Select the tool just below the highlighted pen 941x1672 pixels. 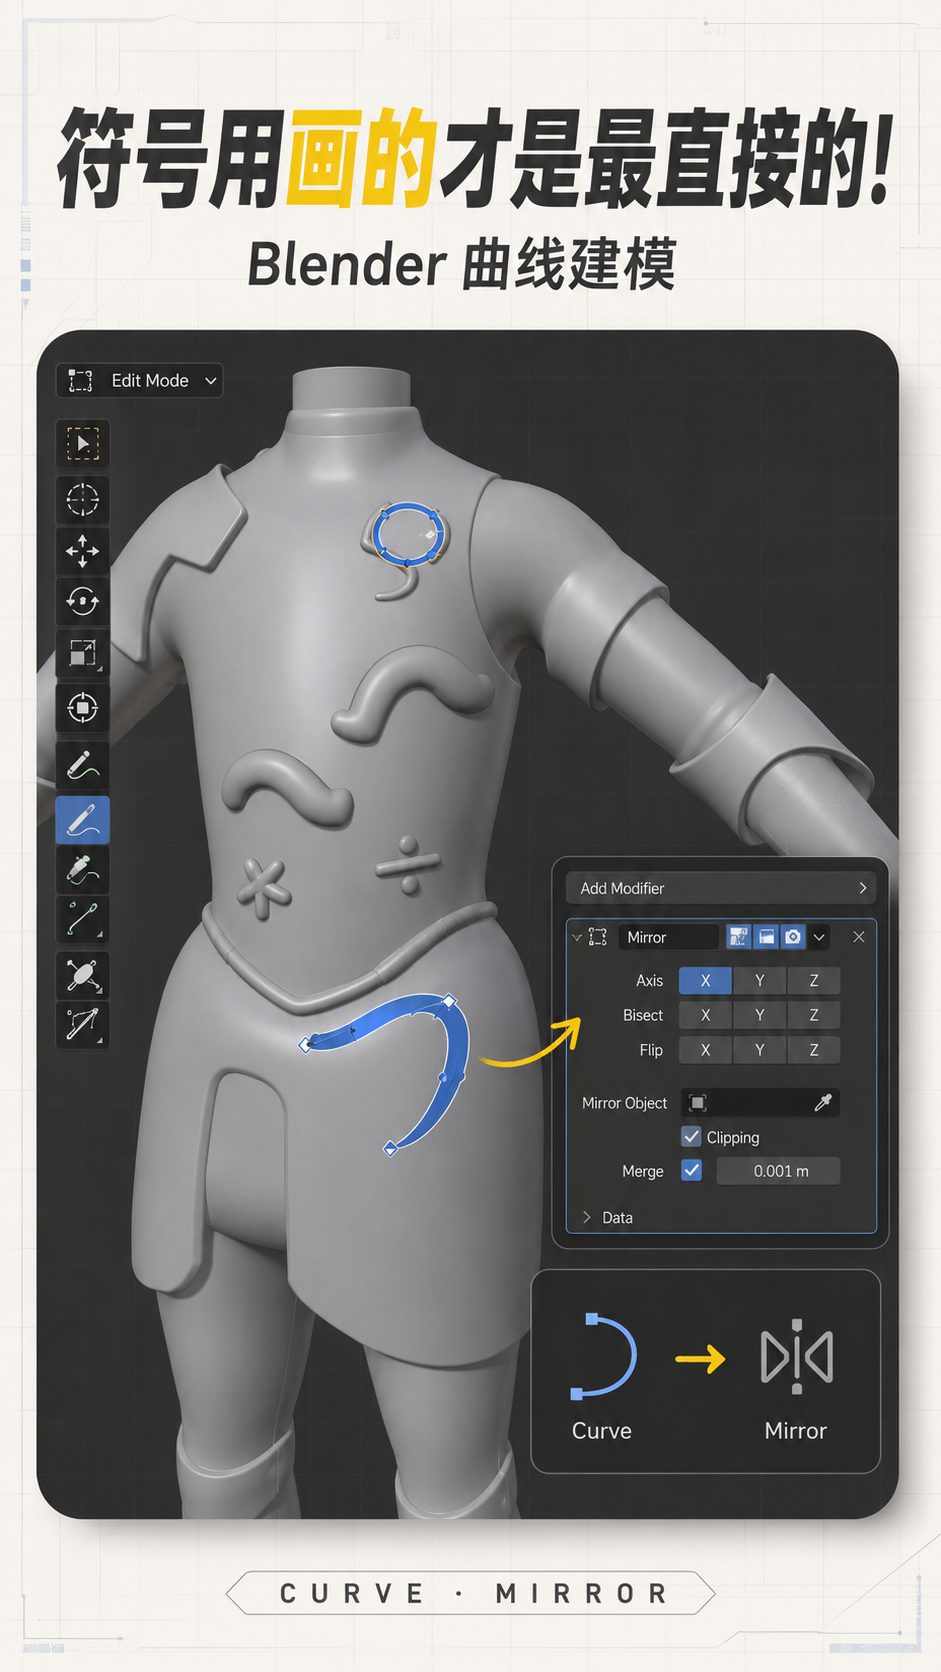[x=83, y=869]
